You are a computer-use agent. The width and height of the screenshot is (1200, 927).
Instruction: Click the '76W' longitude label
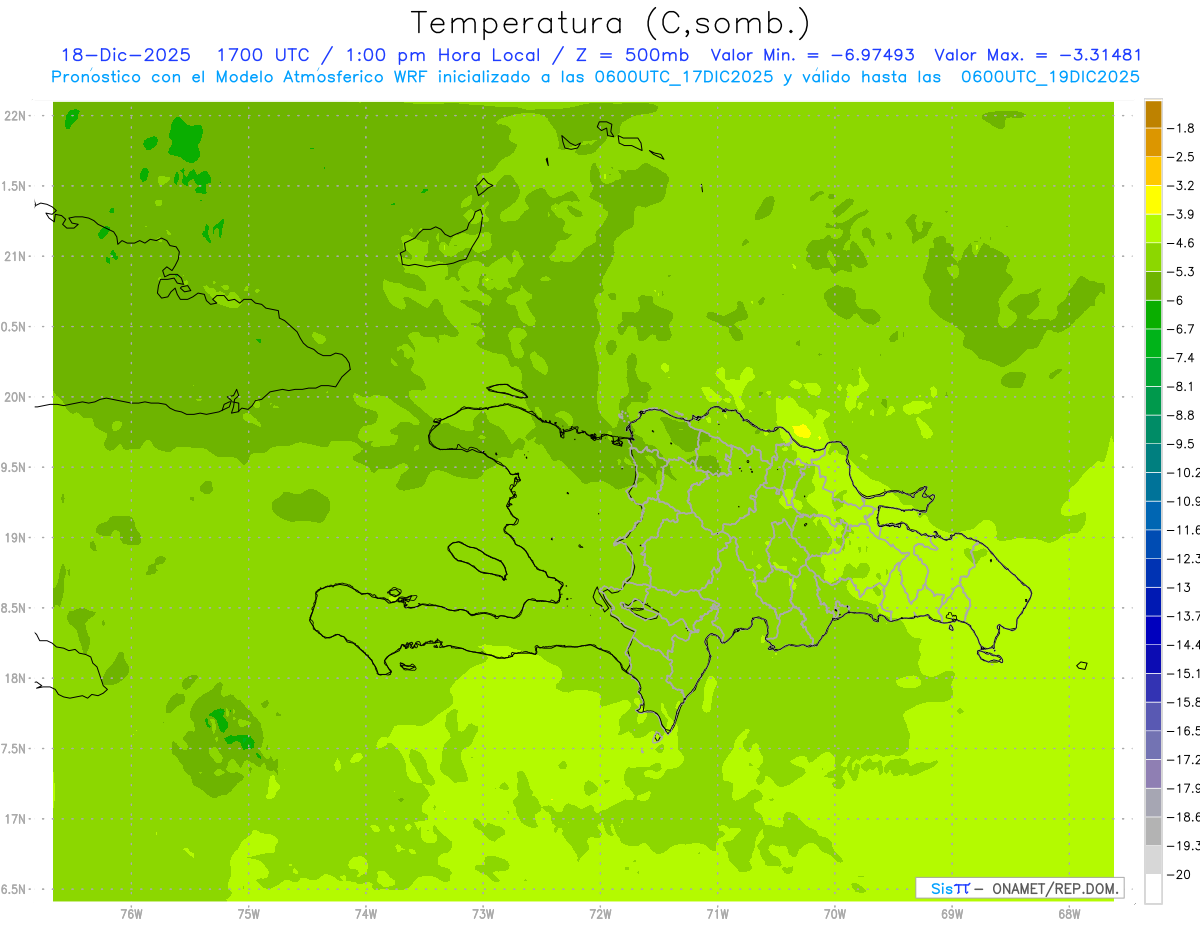point(131,914)
